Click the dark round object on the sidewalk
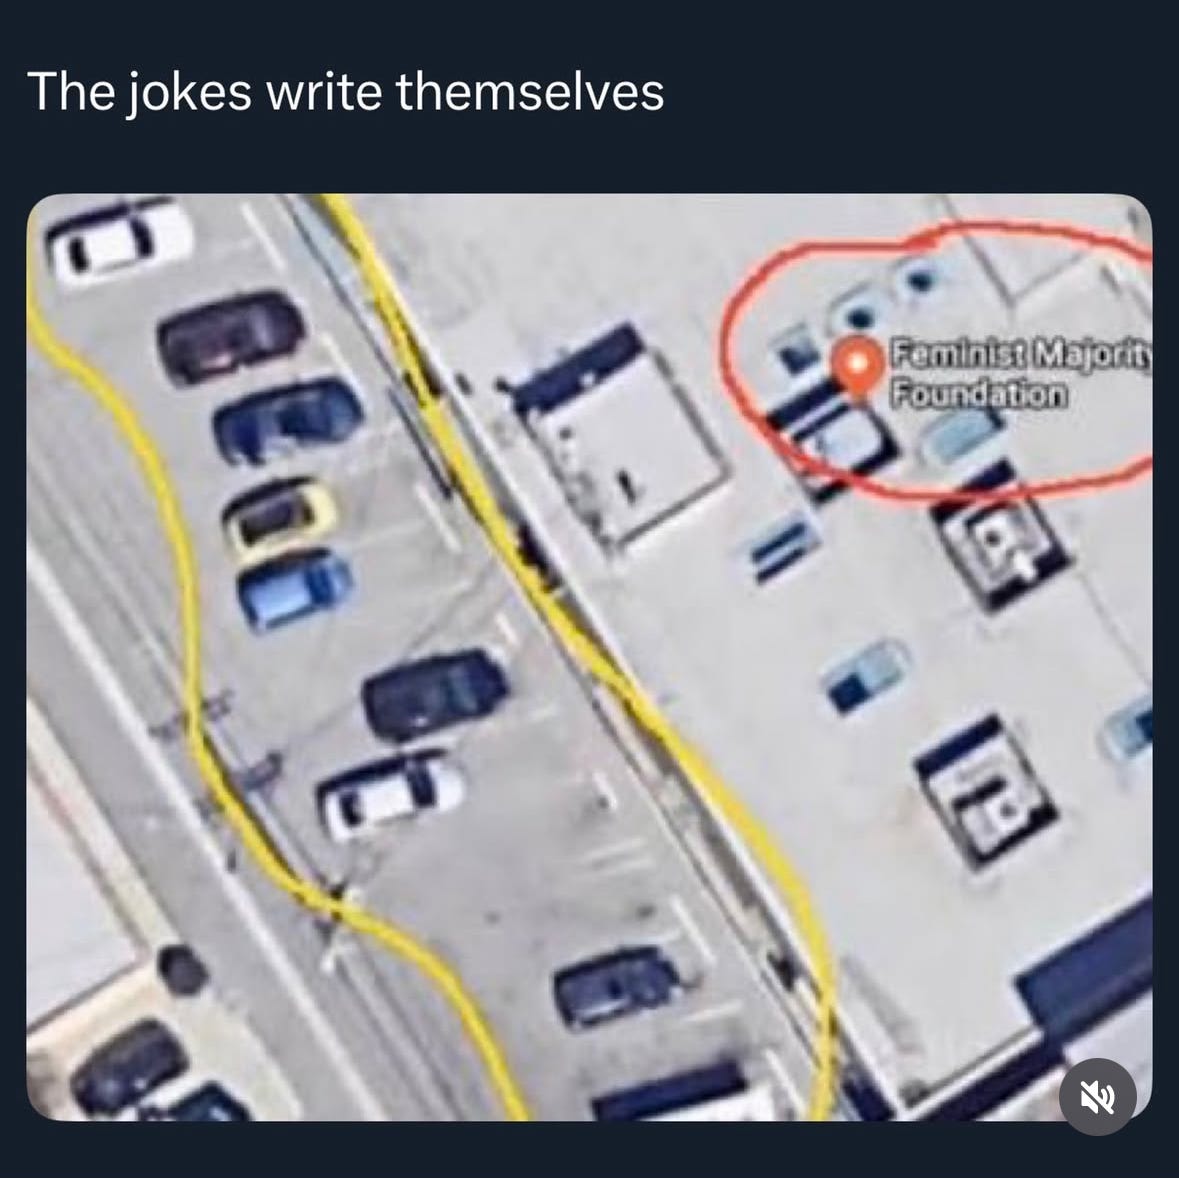This screenshot has height=1180, width=1179. point(182,969)
